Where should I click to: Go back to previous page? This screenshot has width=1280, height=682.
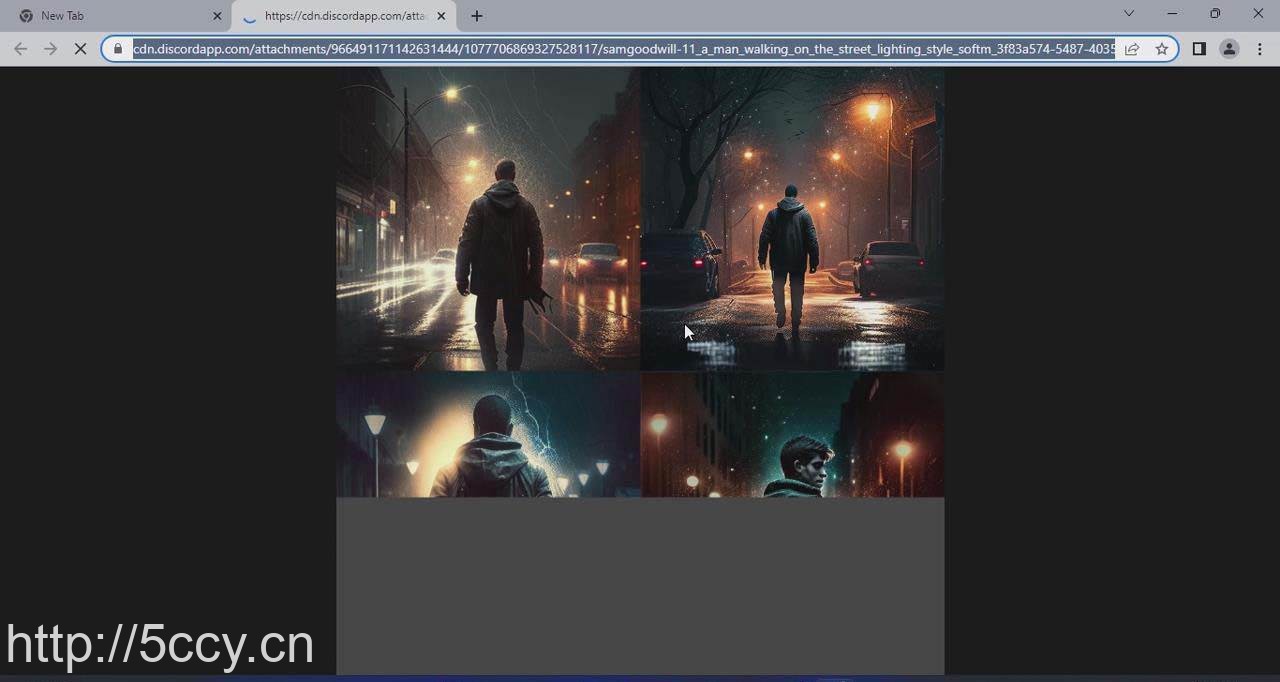(x=20, y=49)
